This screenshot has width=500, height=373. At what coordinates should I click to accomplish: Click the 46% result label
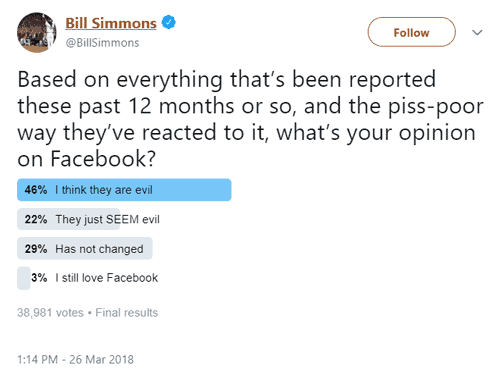pos(36,190)
